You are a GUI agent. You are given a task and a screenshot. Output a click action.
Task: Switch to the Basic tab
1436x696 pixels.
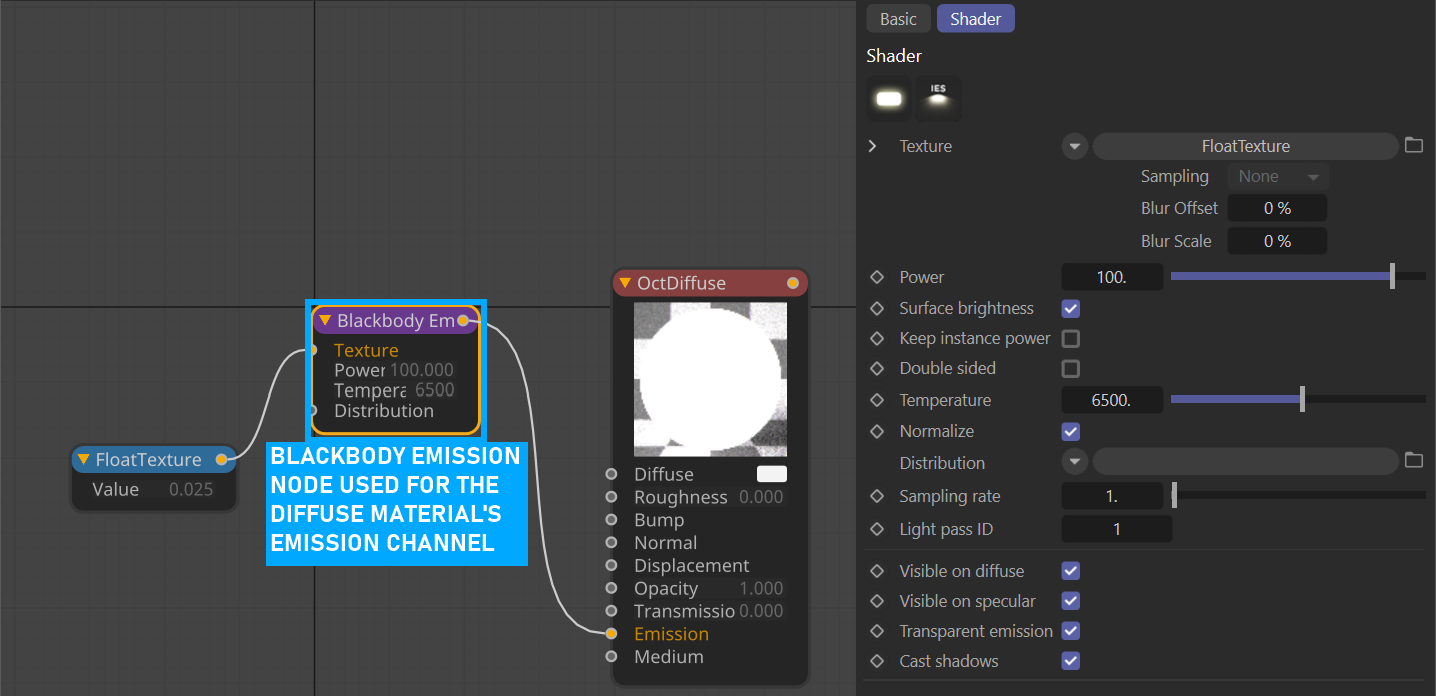coord(897,19)
